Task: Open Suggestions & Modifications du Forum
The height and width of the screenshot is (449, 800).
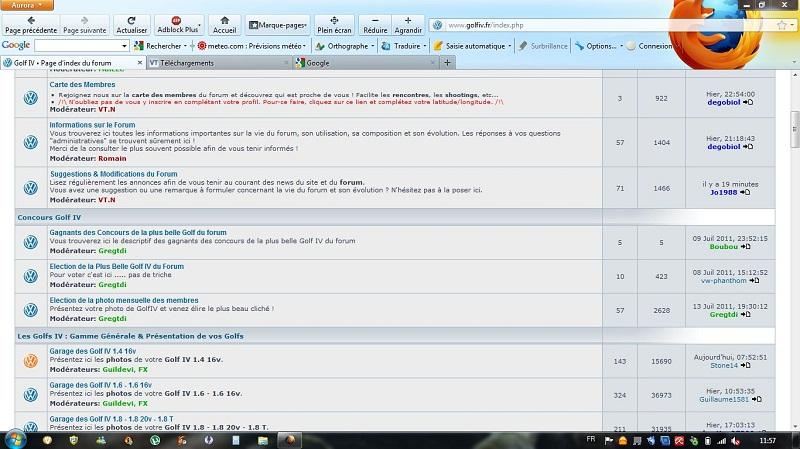Action: tap(114, 174)
